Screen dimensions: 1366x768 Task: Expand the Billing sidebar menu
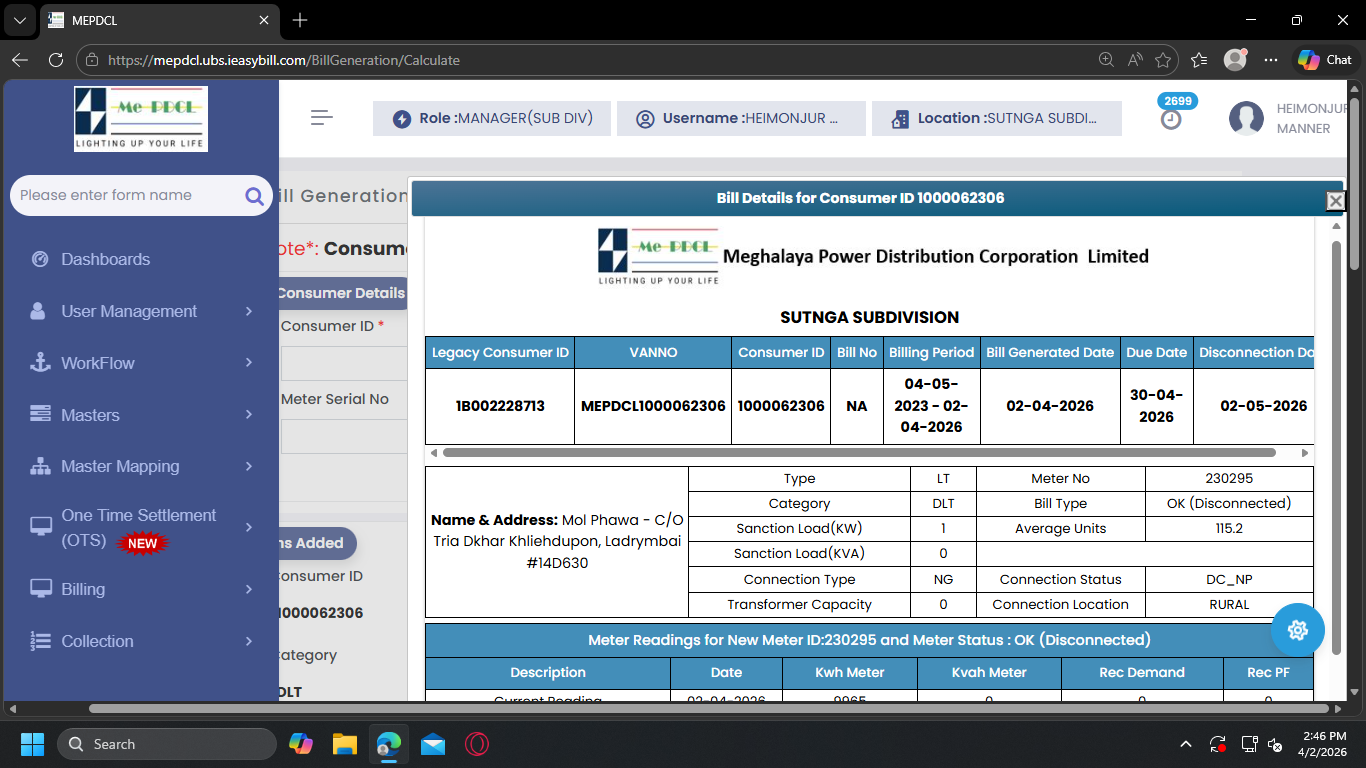pos(83,589)
